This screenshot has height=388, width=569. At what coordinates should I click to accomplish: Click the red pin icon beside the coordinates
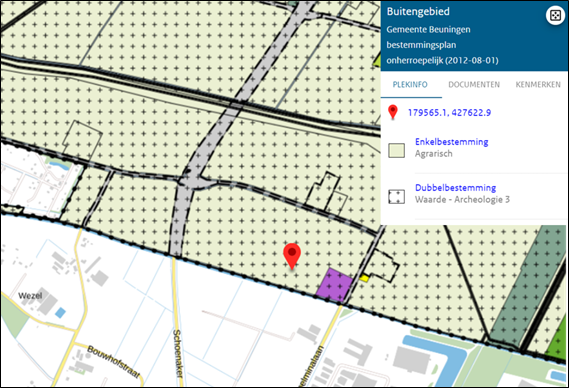pyautogui.click(x=393, y=112)
